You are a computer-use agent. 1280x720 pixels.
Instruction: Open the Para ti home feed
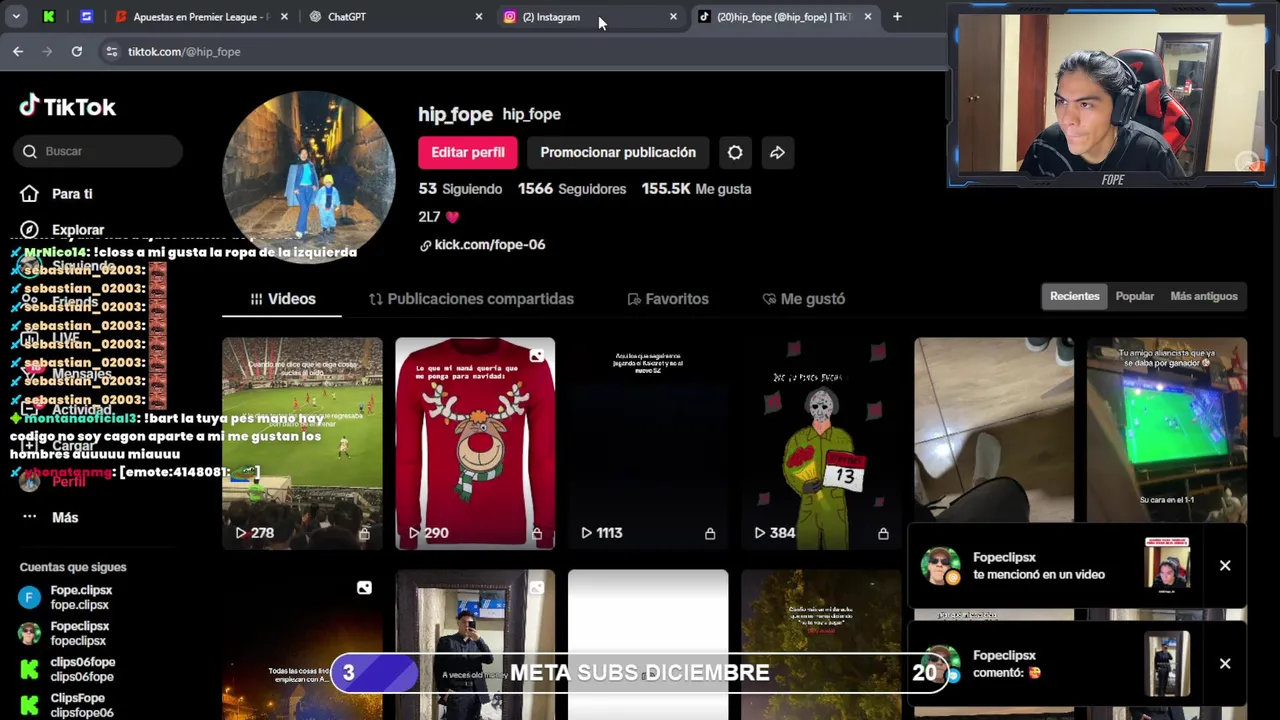pos(57,194)
